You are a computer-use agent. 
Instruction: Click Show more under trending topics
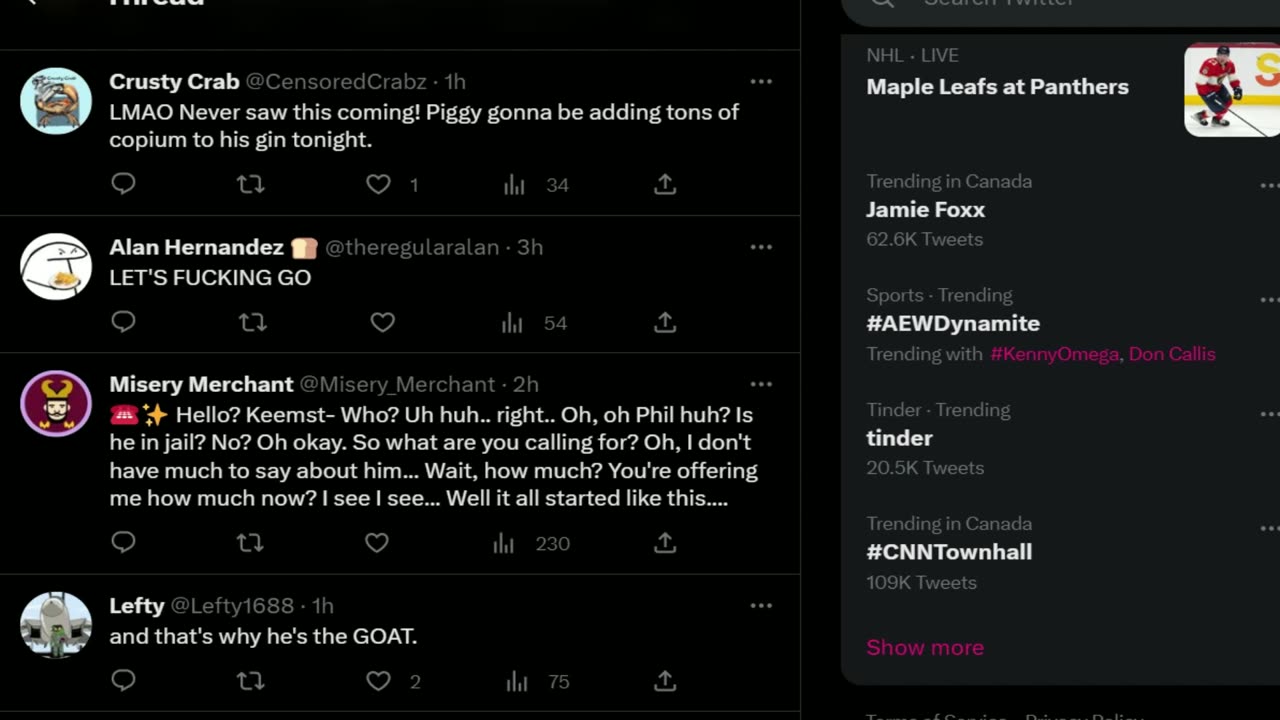[x=924, y=647]
